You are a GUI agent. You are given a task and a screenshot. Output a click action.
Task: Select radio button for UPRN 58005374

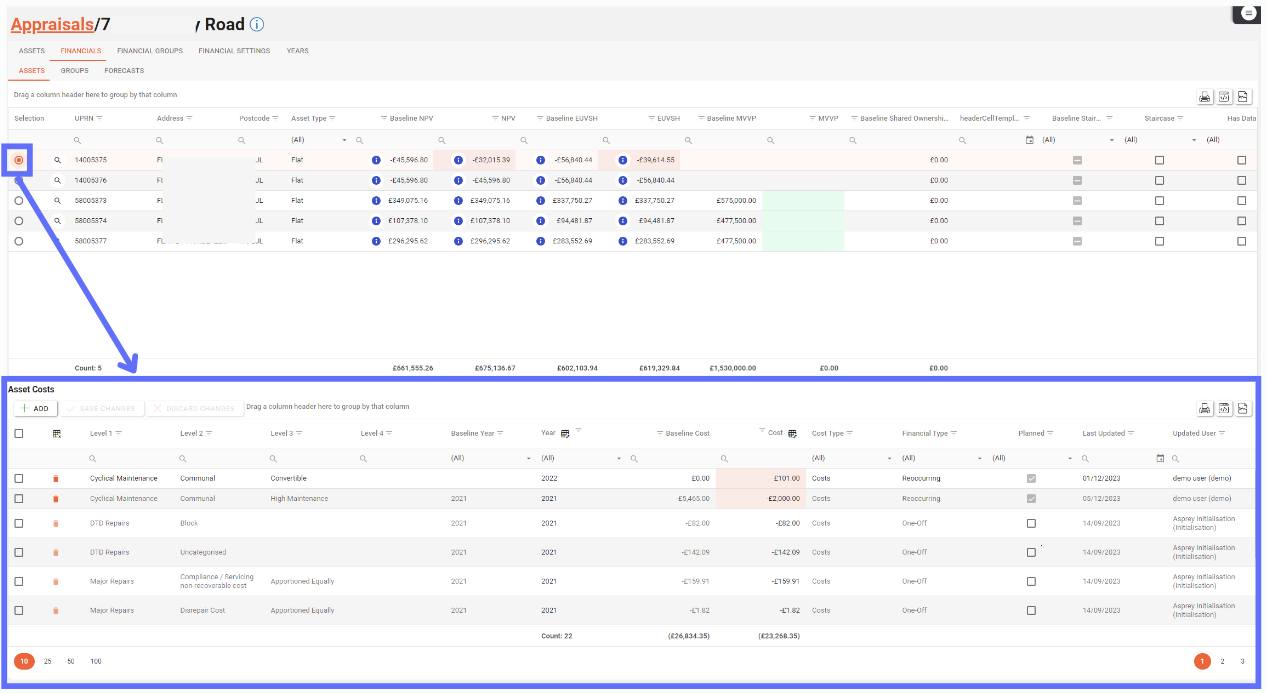coord(19,220)
